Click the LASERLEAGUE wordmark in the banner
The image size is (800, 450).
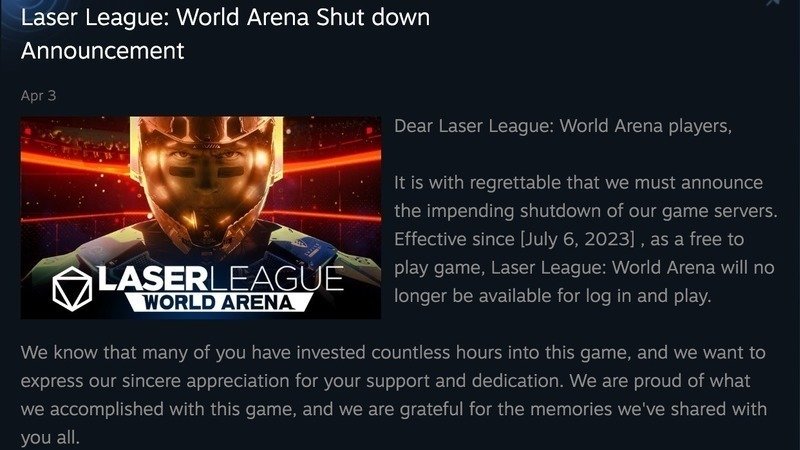[220, 279]
